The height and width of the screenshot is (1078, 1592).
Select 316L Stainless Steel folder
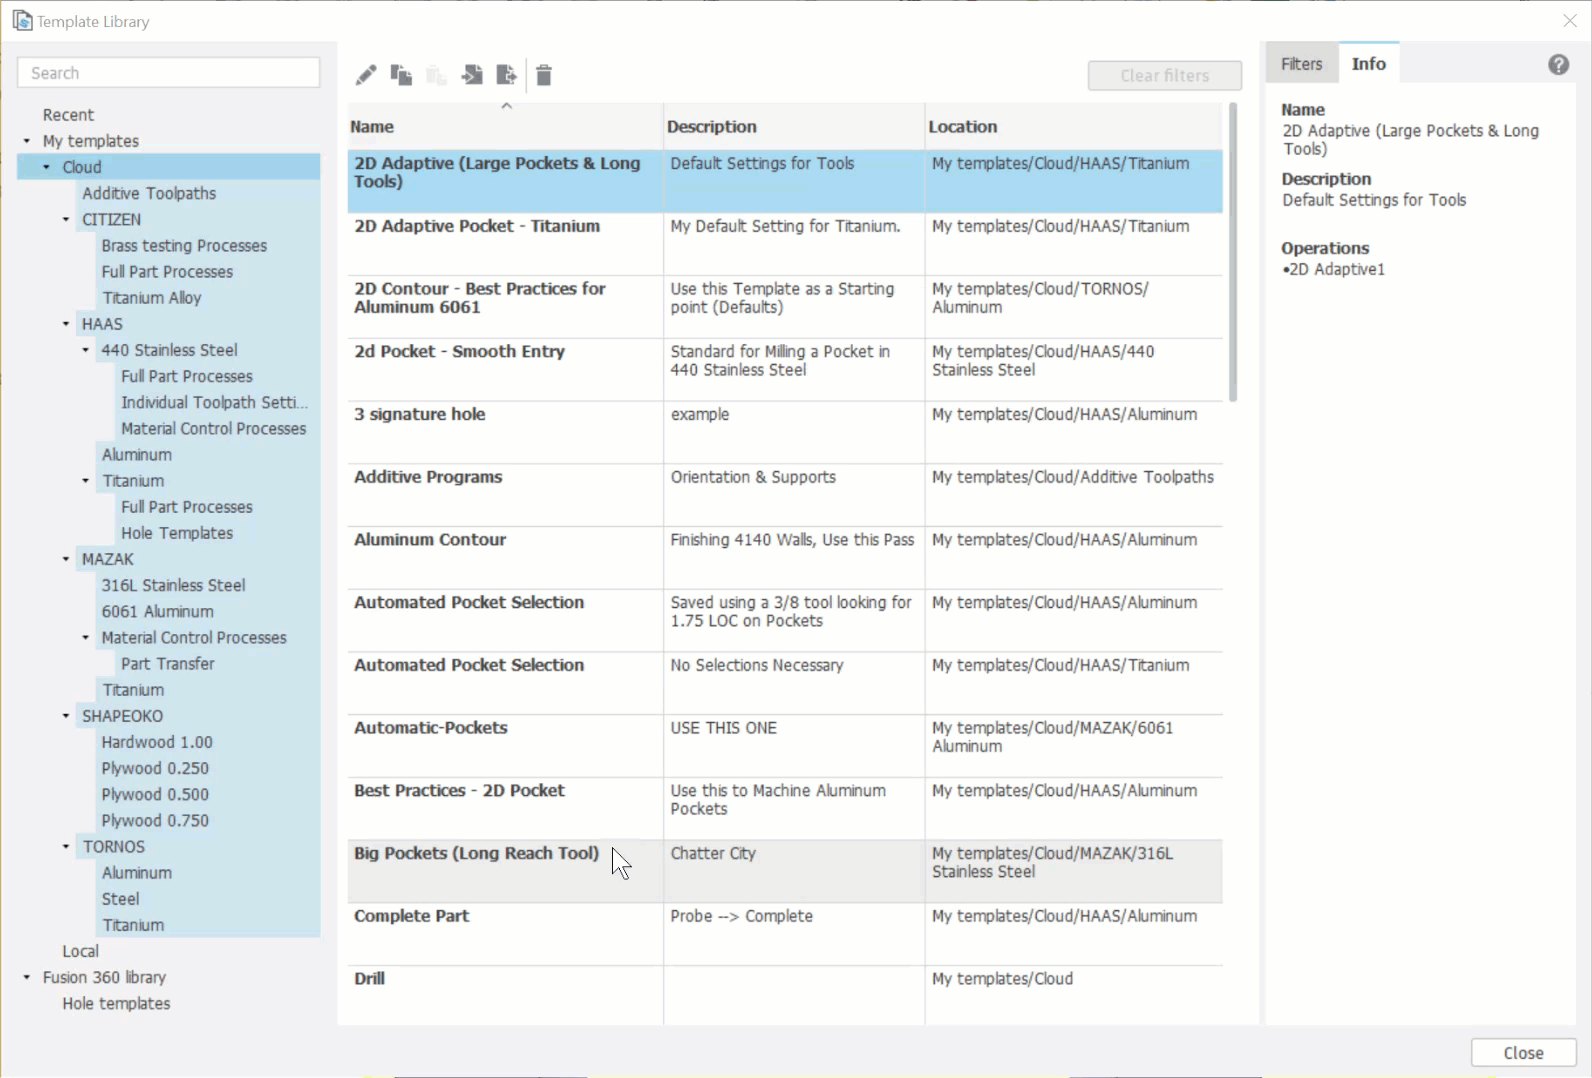[x=173, y=585]
